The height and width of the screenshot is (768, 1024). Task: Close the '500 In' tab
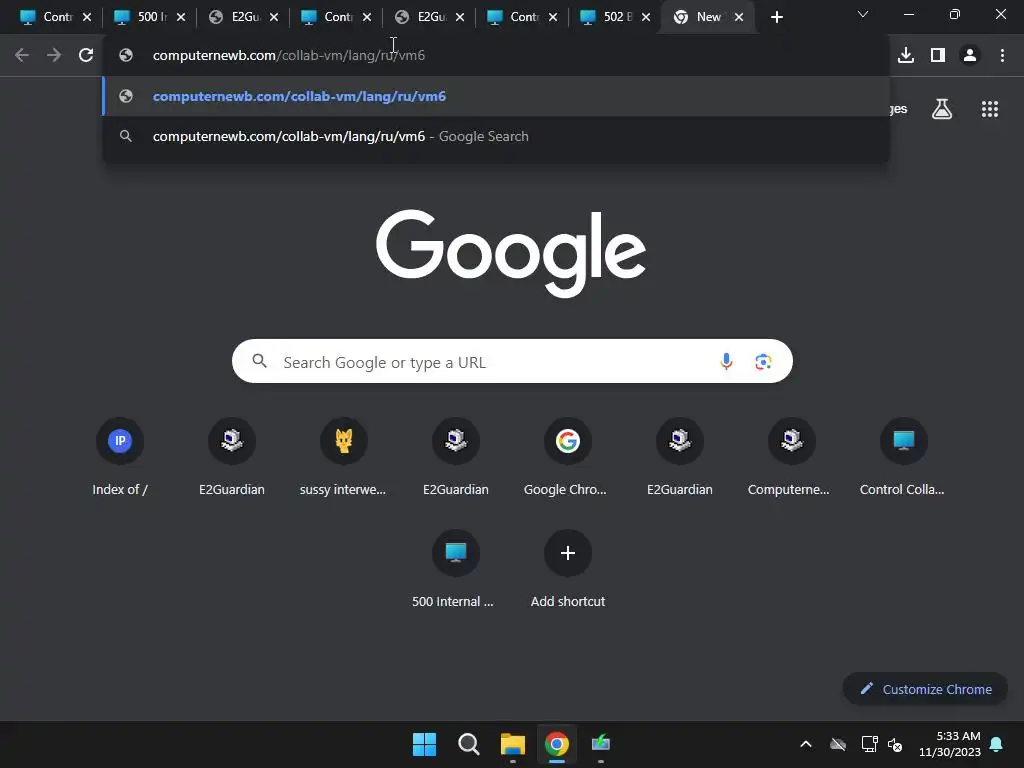coord(181,18)
